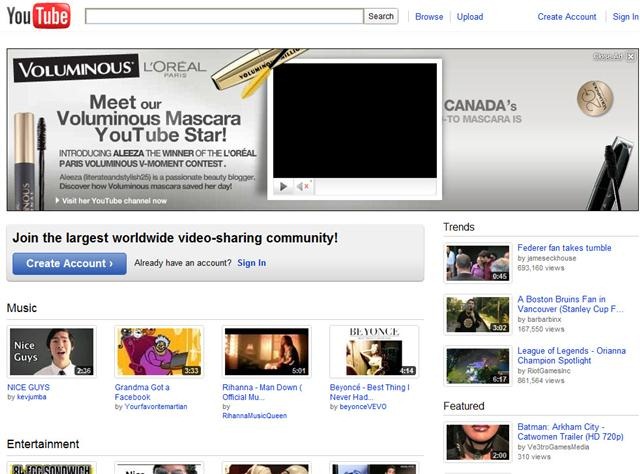Go to the Upload page

point(470,17)
